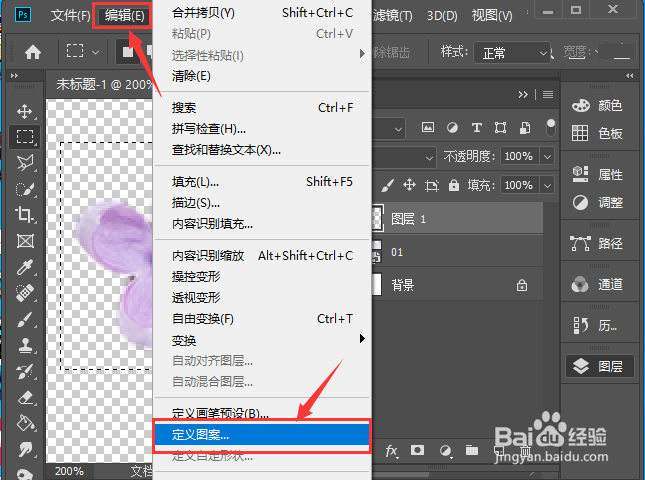Select the Quick Selection tool

click(25, 189)
